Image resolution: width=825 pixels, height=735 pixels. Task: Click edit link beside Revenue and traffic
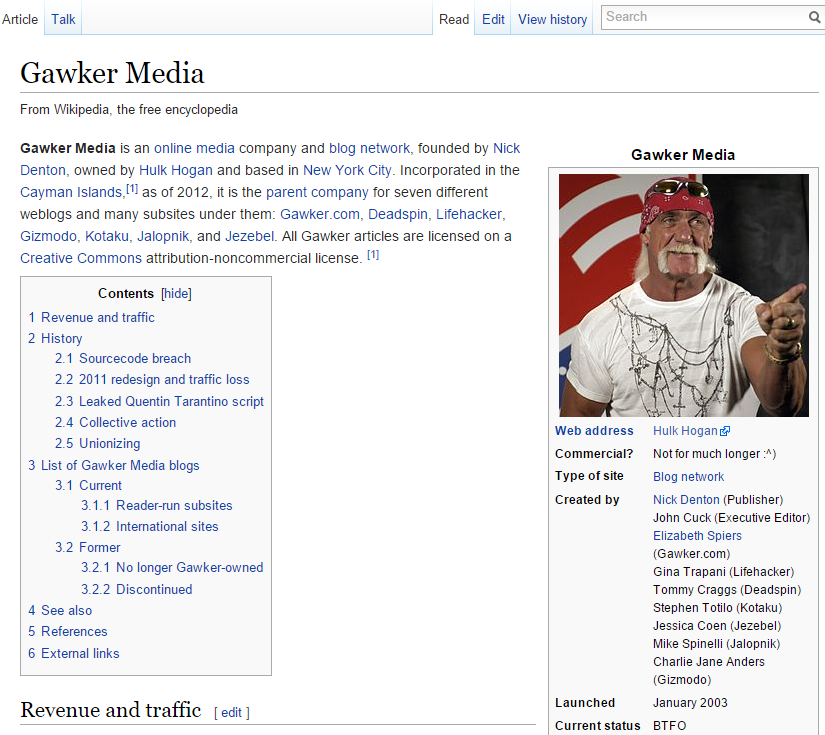[x=231, y=713]
